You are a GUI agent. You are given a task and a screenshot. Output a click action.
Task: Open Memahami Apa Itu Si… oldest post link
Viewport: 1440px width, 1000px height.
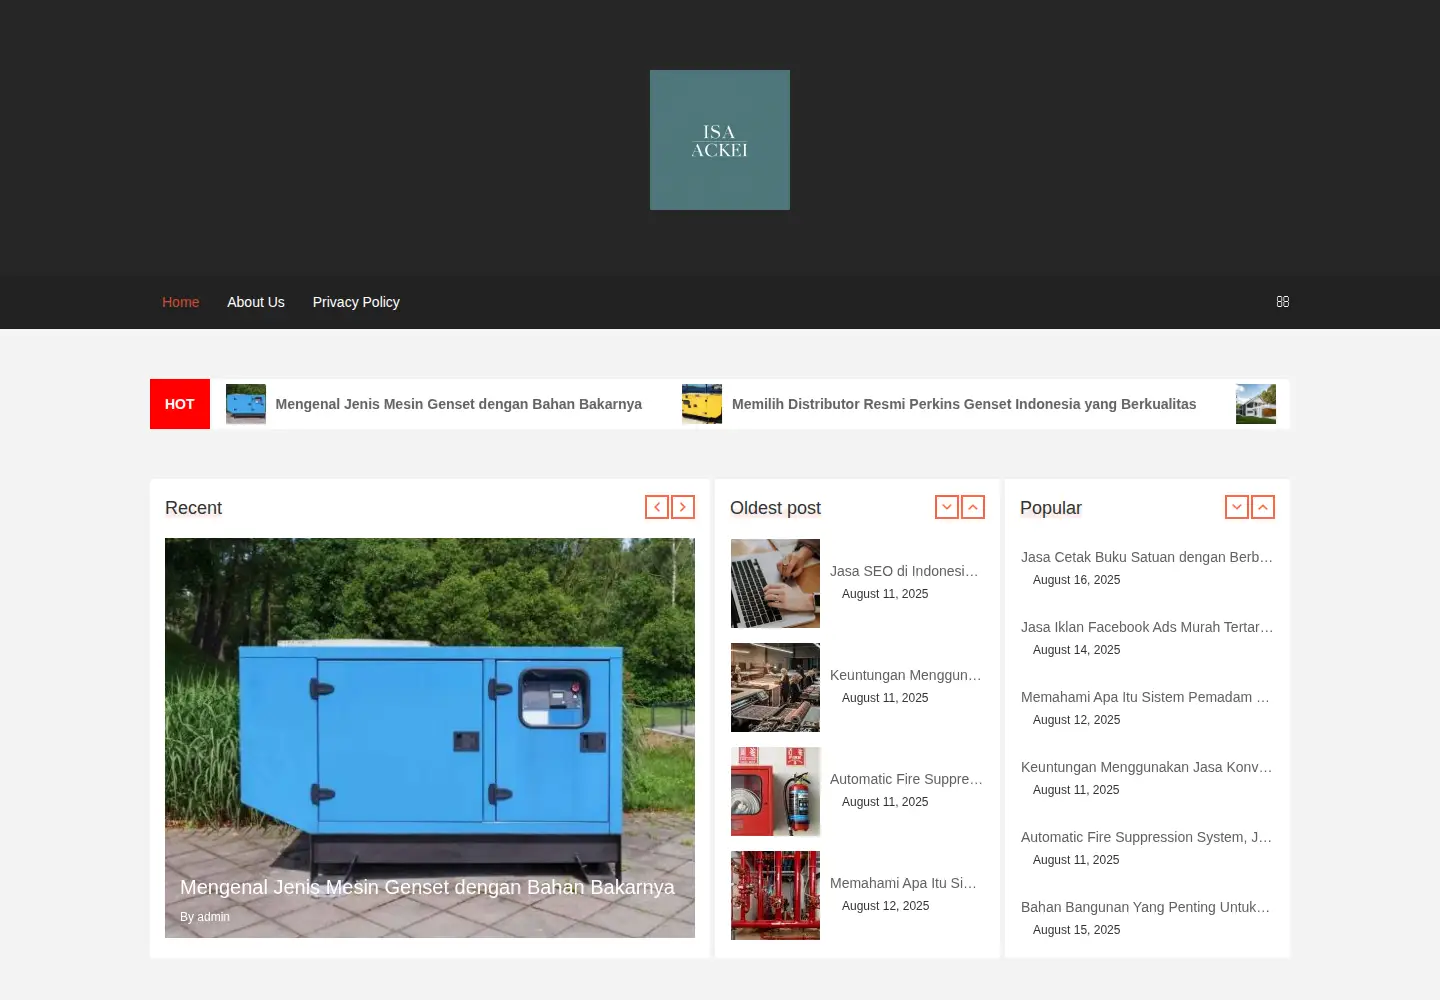tap(903, 883)
